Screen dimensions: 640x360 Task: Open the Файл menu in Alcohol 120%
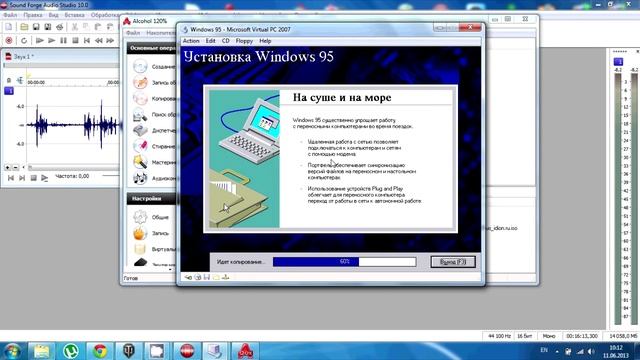point(133,33)
